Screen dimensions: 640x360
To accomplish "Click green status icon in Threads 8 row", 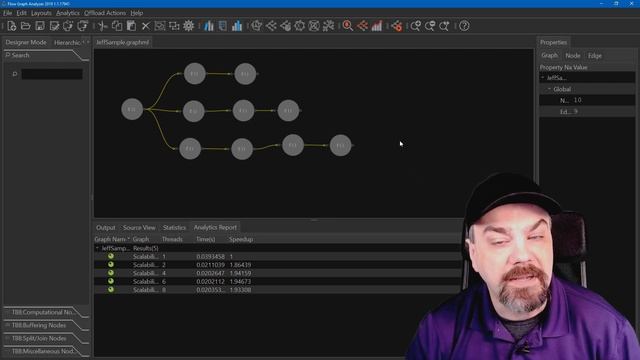I will tap(111, 289).
